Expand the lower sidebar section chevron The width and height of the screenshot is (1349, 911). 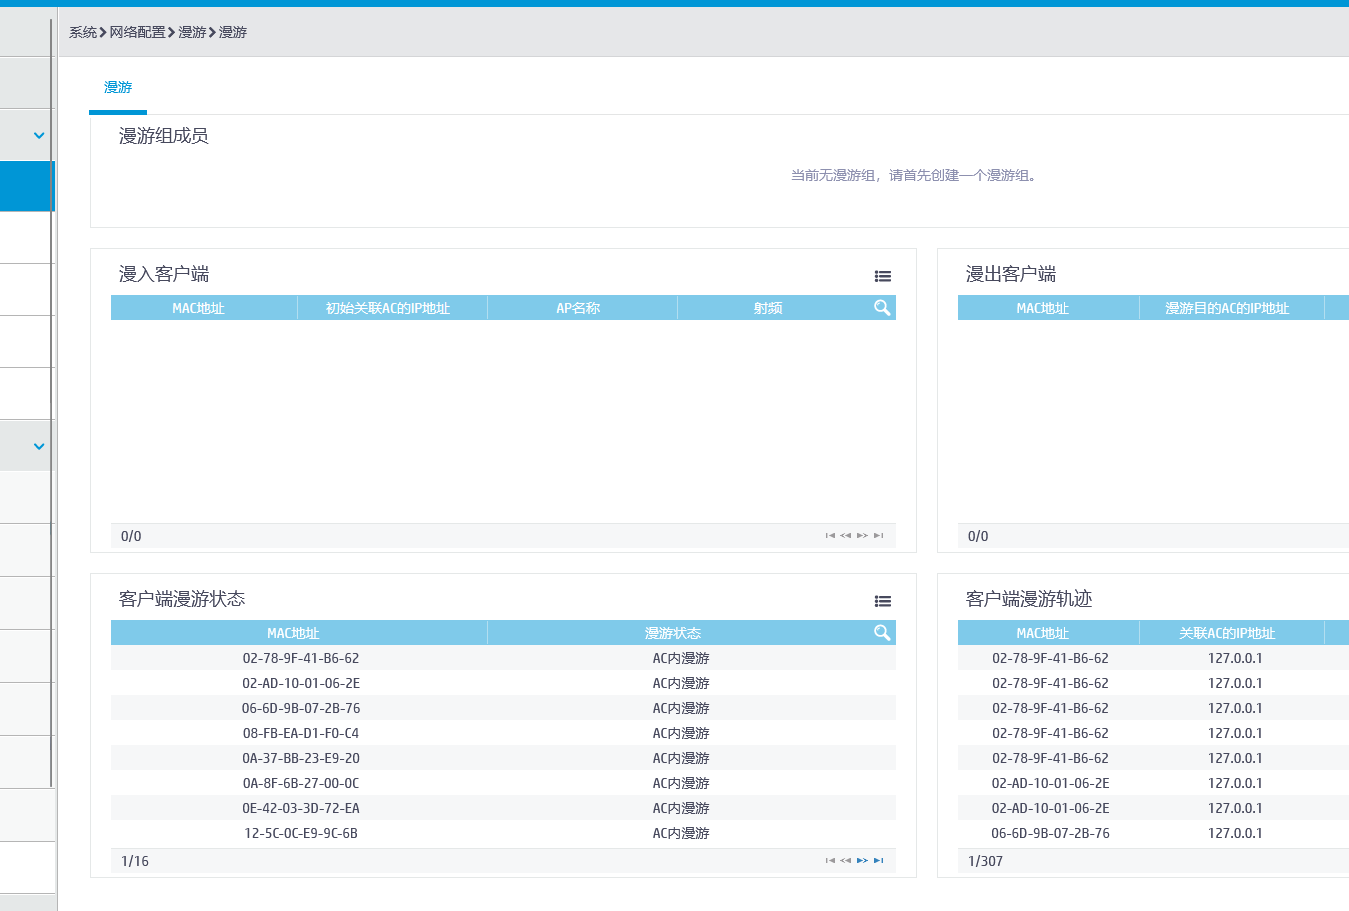click(39, 446)
